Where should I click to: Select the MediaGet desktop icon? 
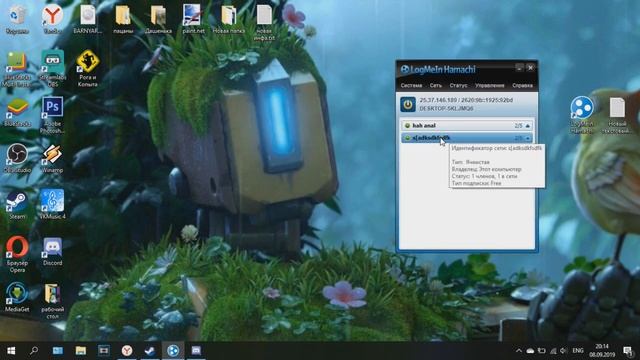pyautogui.click(x=17, y=298)
